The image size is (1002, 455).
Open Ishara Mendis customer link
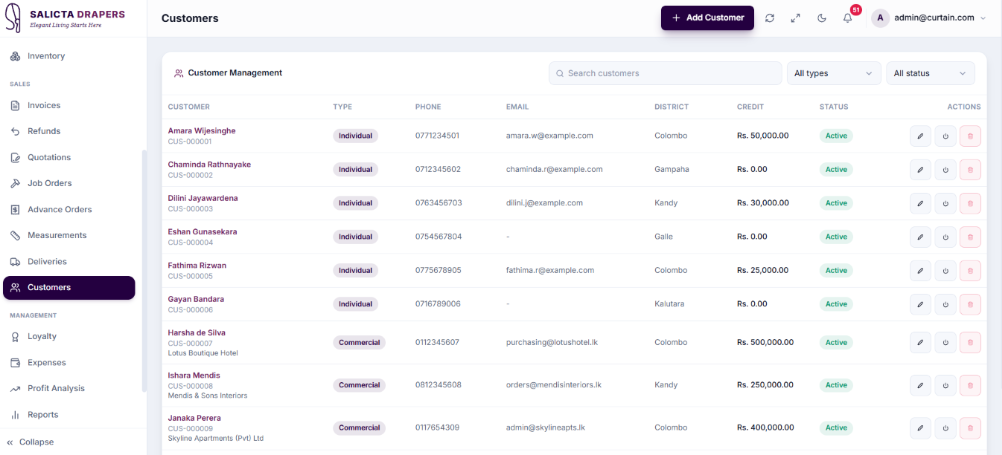point(194,375)
